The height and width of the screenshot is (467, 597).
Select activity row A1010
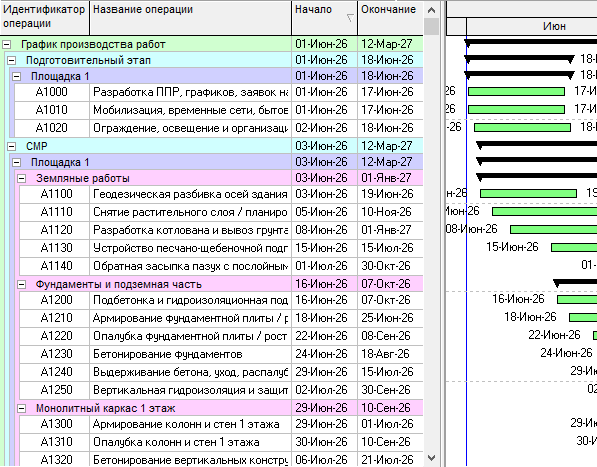click(219, 110)
